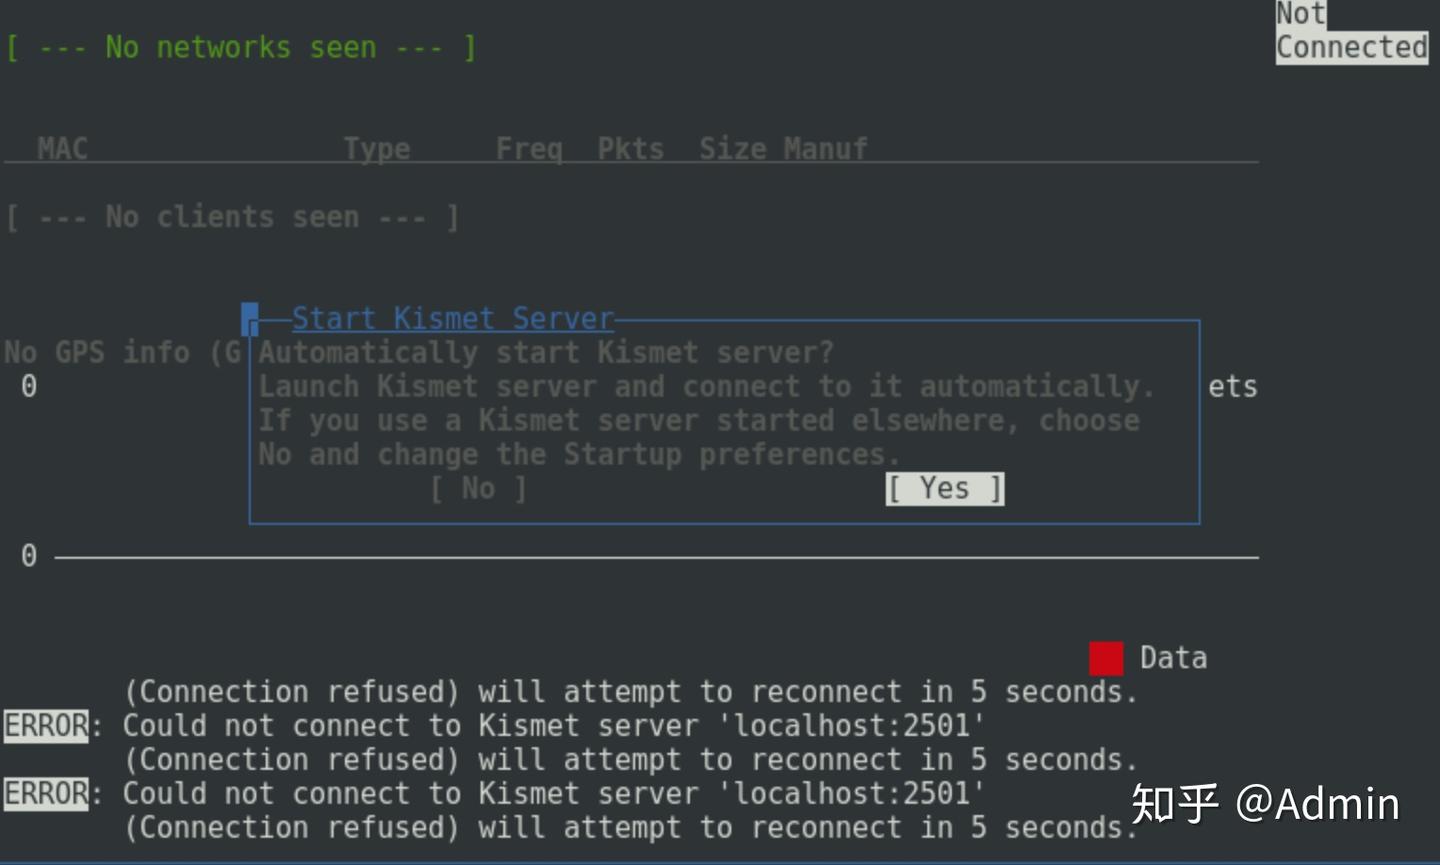Click the Freq column header

529,149
